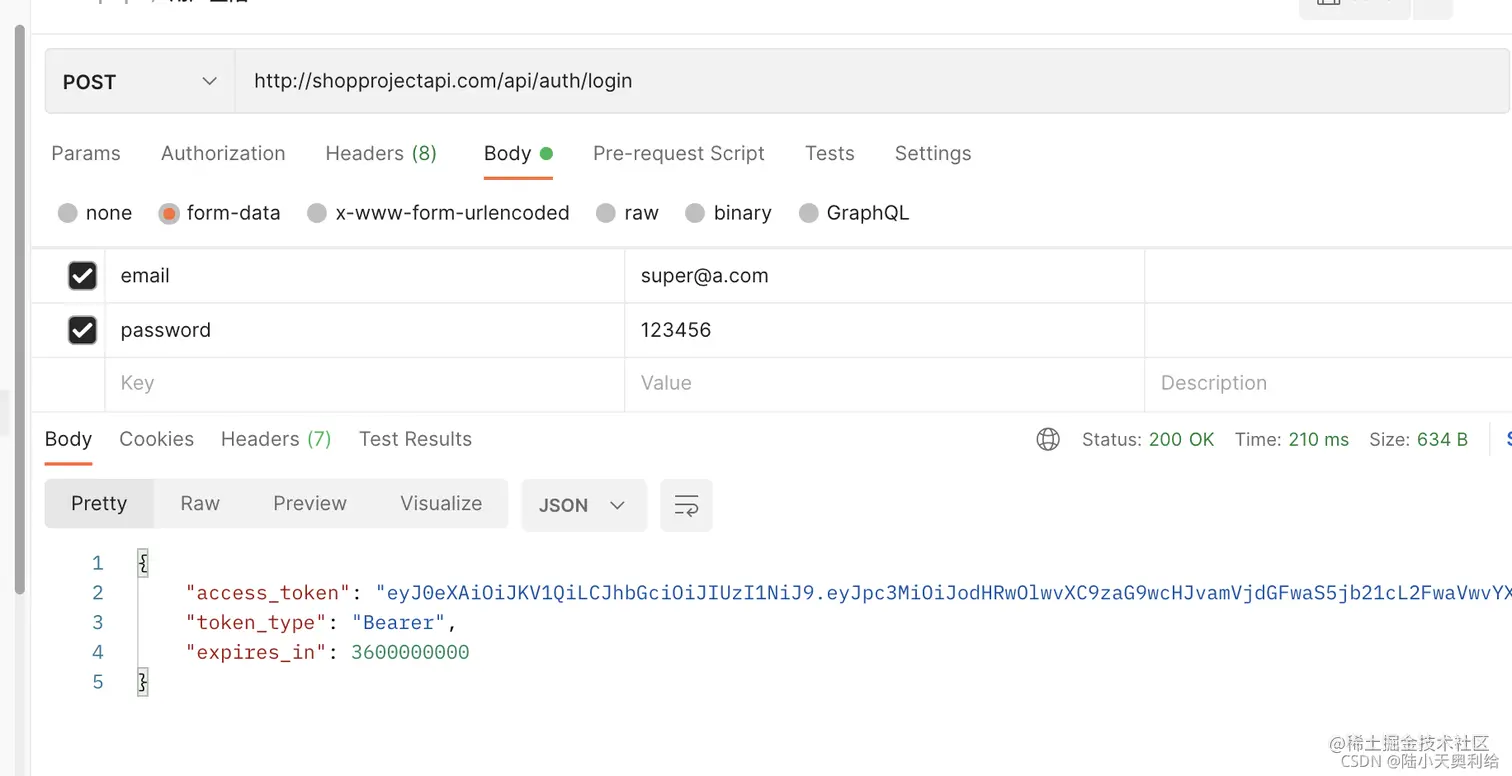1512x776 pixels.
Task: Open the response Headers (7) tab
Action: coord(276,439)
